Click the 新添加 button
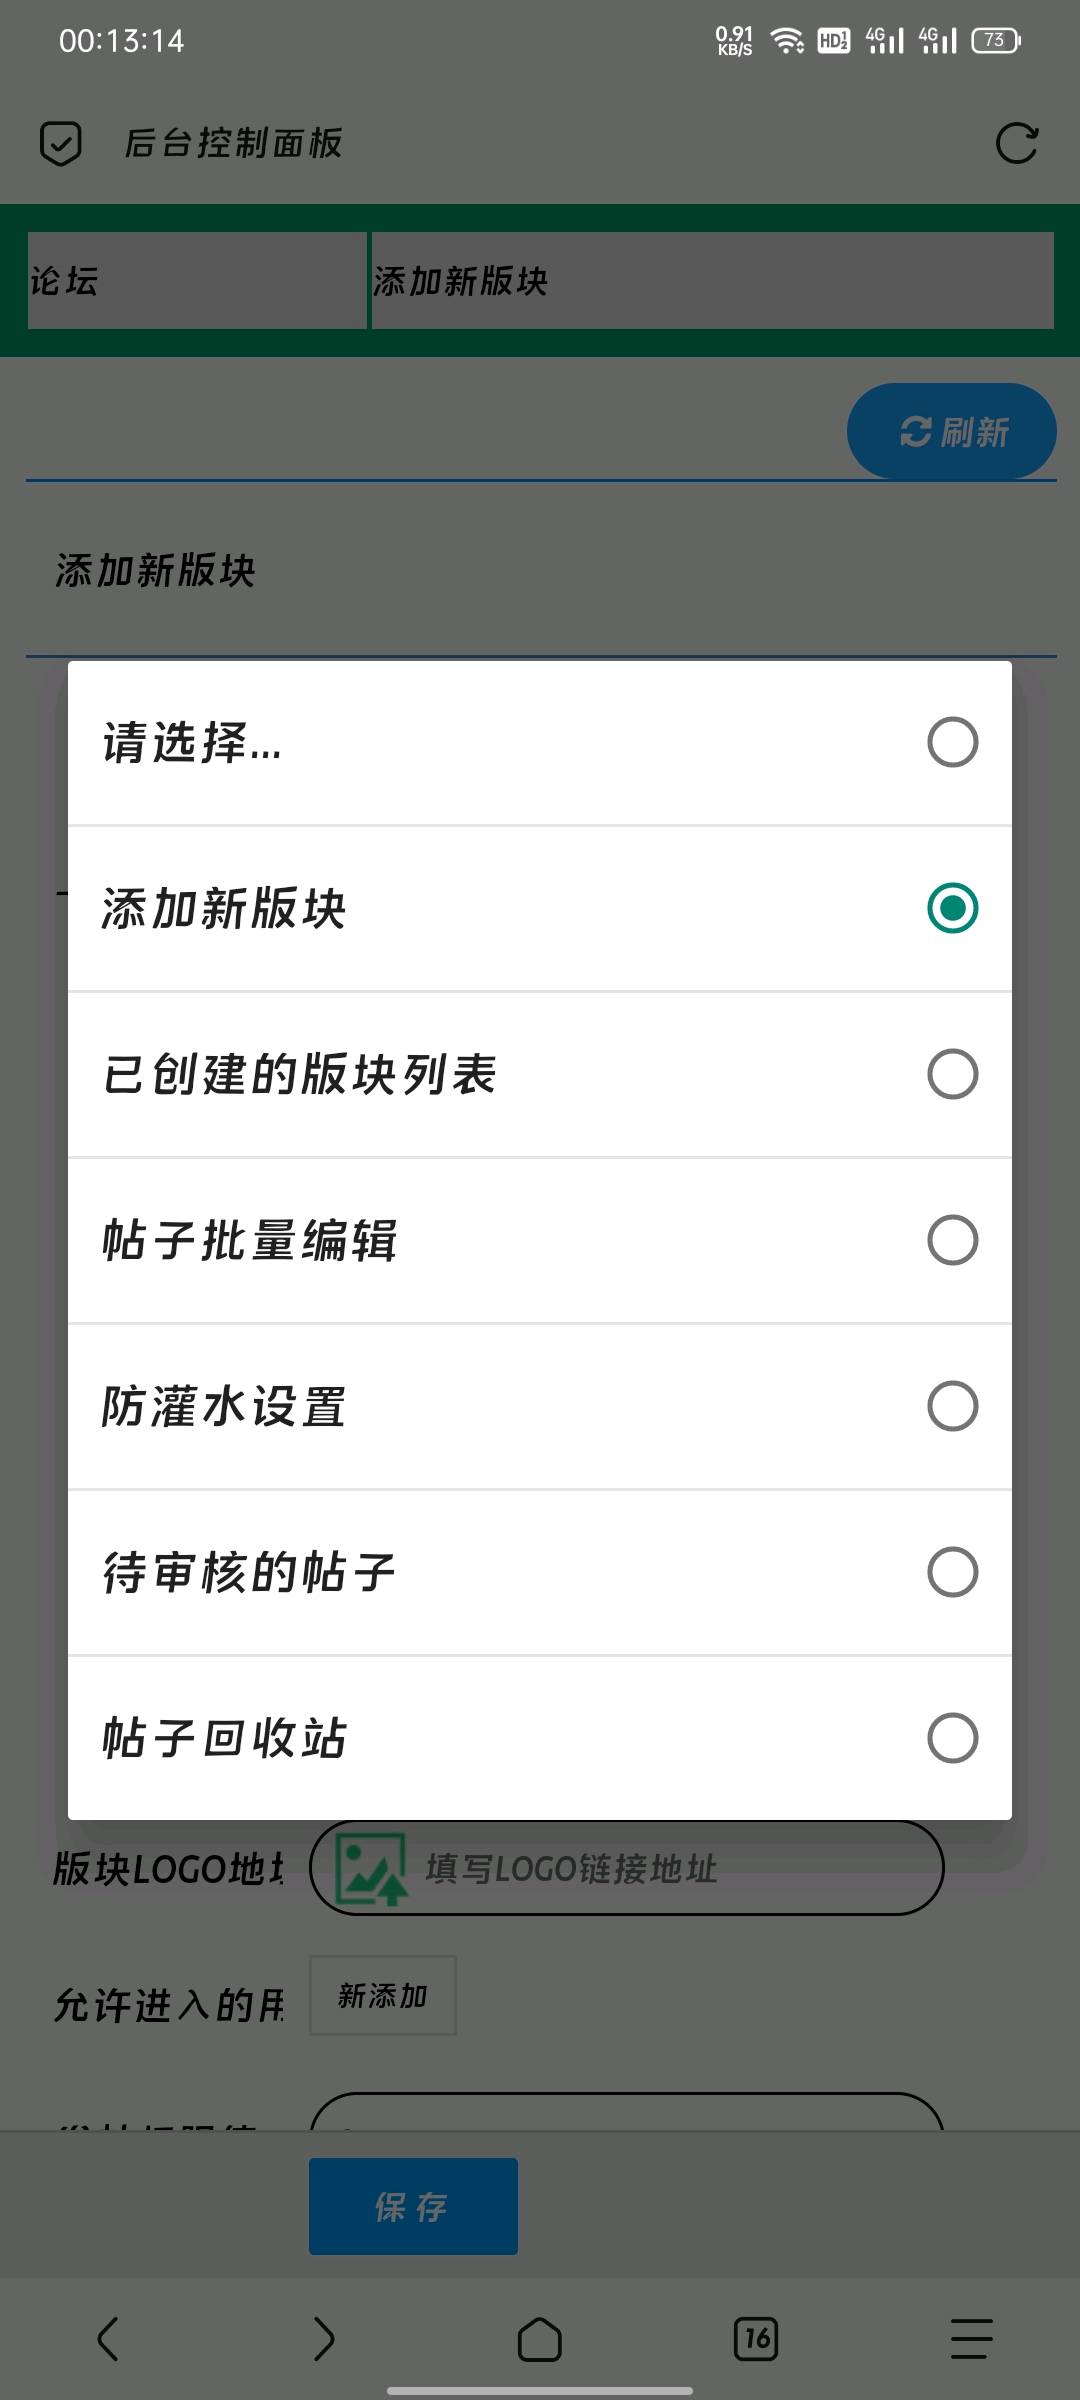 click(383, 1995)
